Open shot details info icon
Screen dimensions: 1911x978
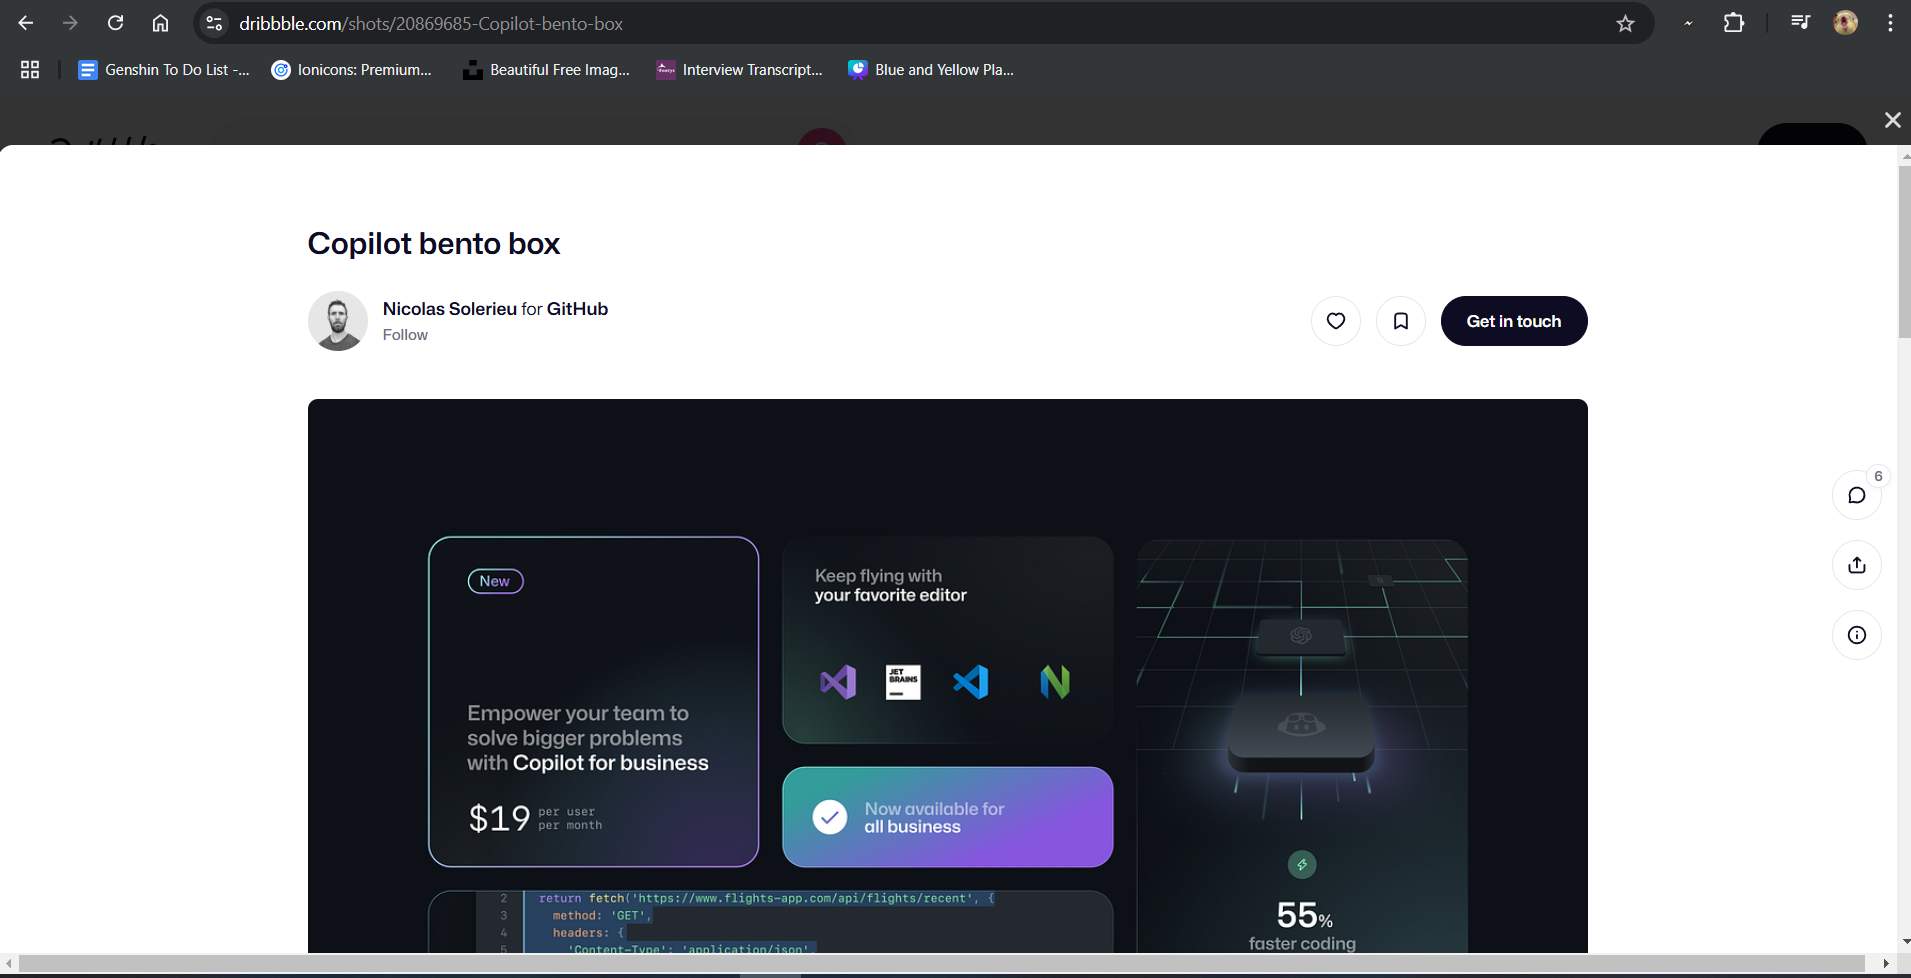(x=1856, y=635)
